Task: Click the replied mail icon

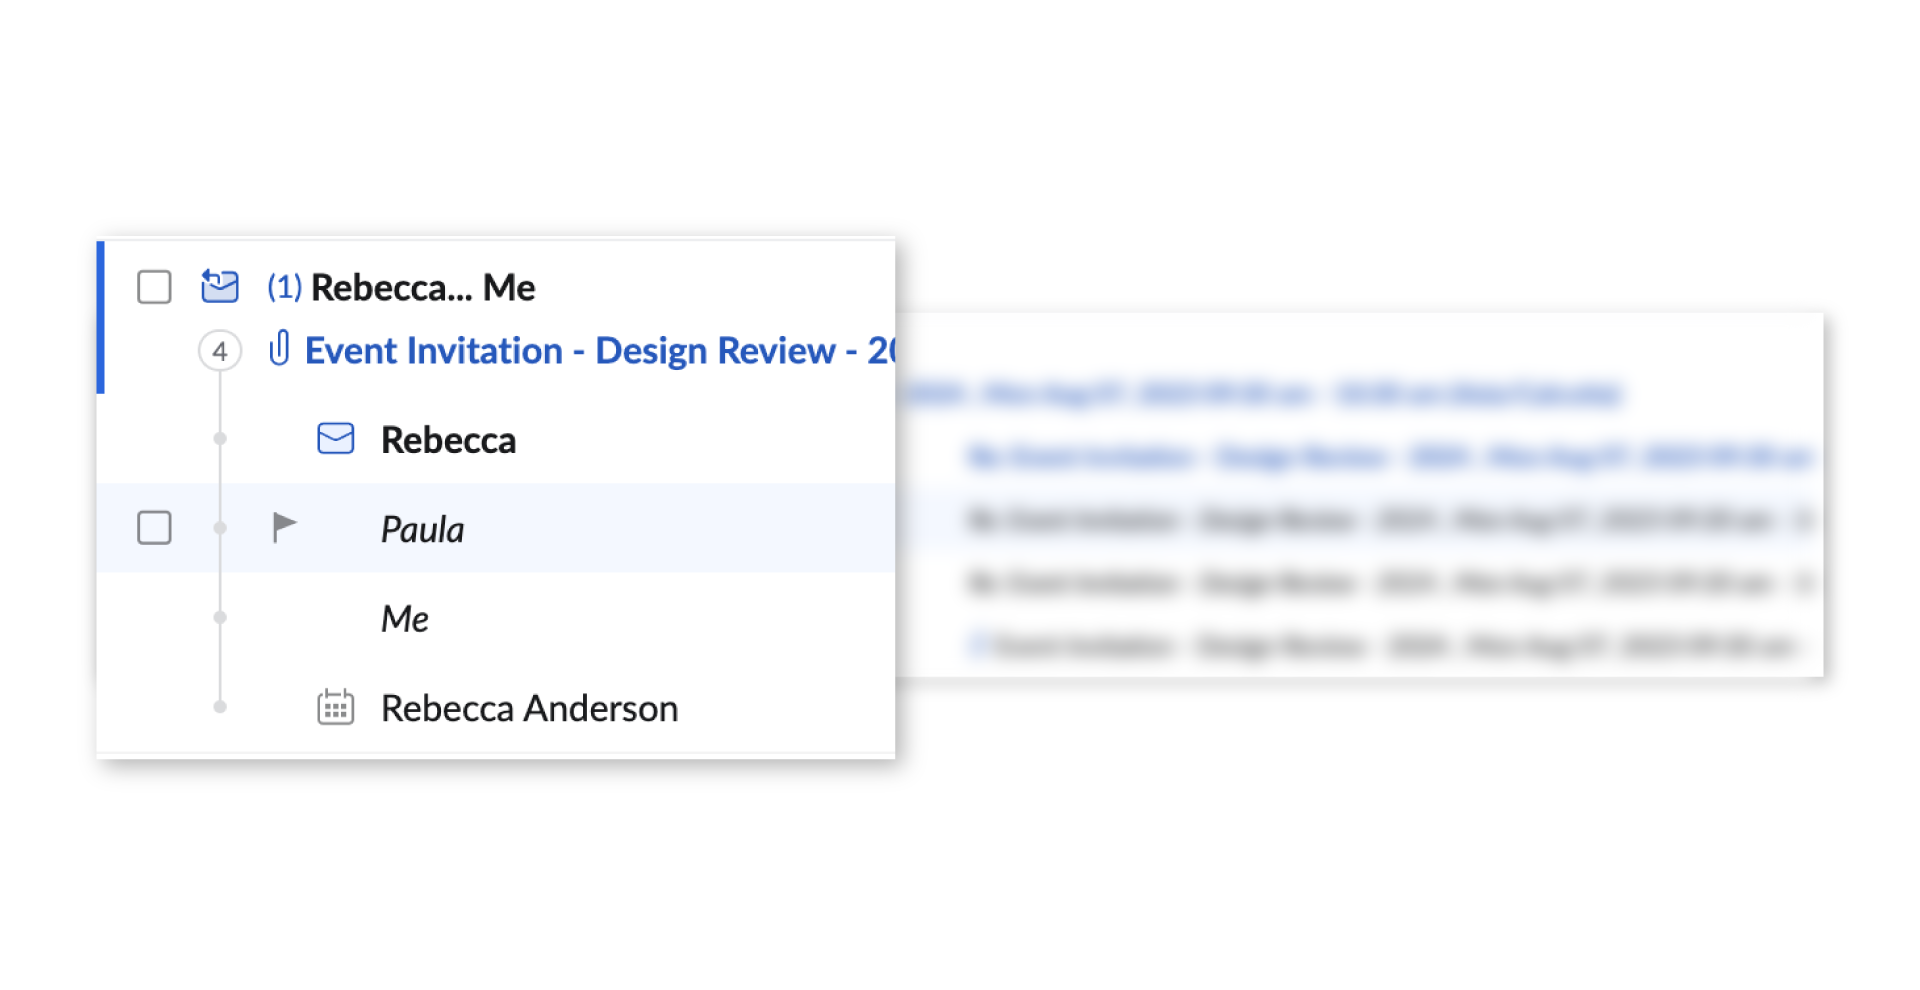Action: coord(220,286)
